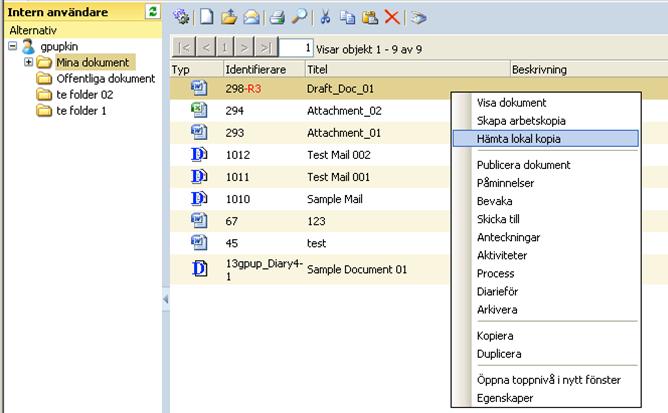The image size is (668, 413).
Task: Select Bevaka in the context menu
Action: (494, 201)
